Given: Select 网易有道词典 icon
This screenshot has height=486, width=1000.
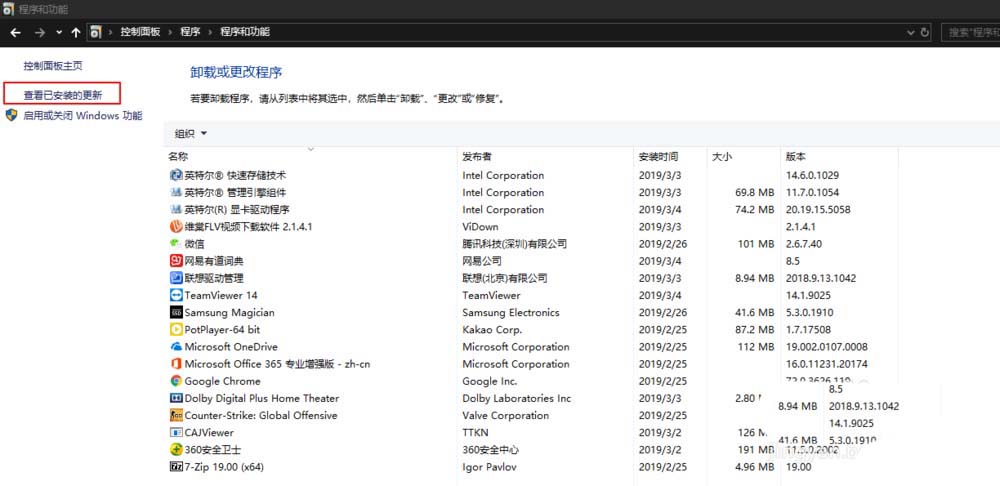Looking at the screenshot, I should click(x=176, y=261).
